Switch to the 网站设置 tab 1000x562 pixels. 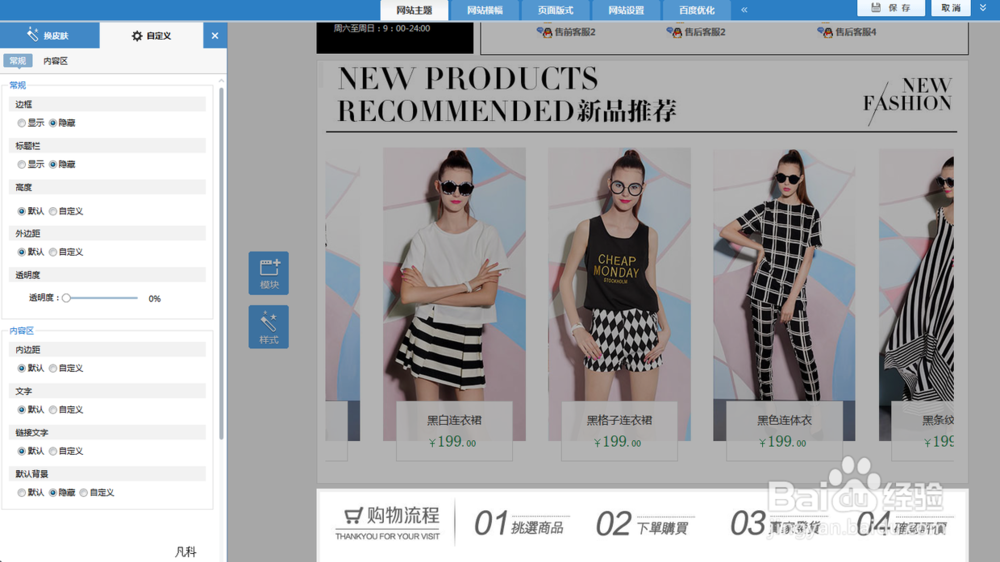tap(626, 10)
